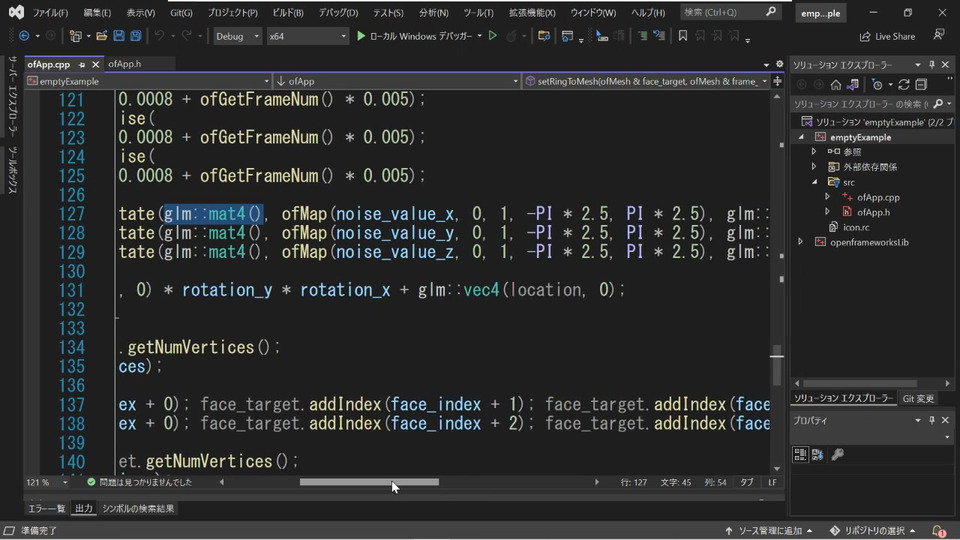Click the notifications bell in status bar

pos(938,530)
